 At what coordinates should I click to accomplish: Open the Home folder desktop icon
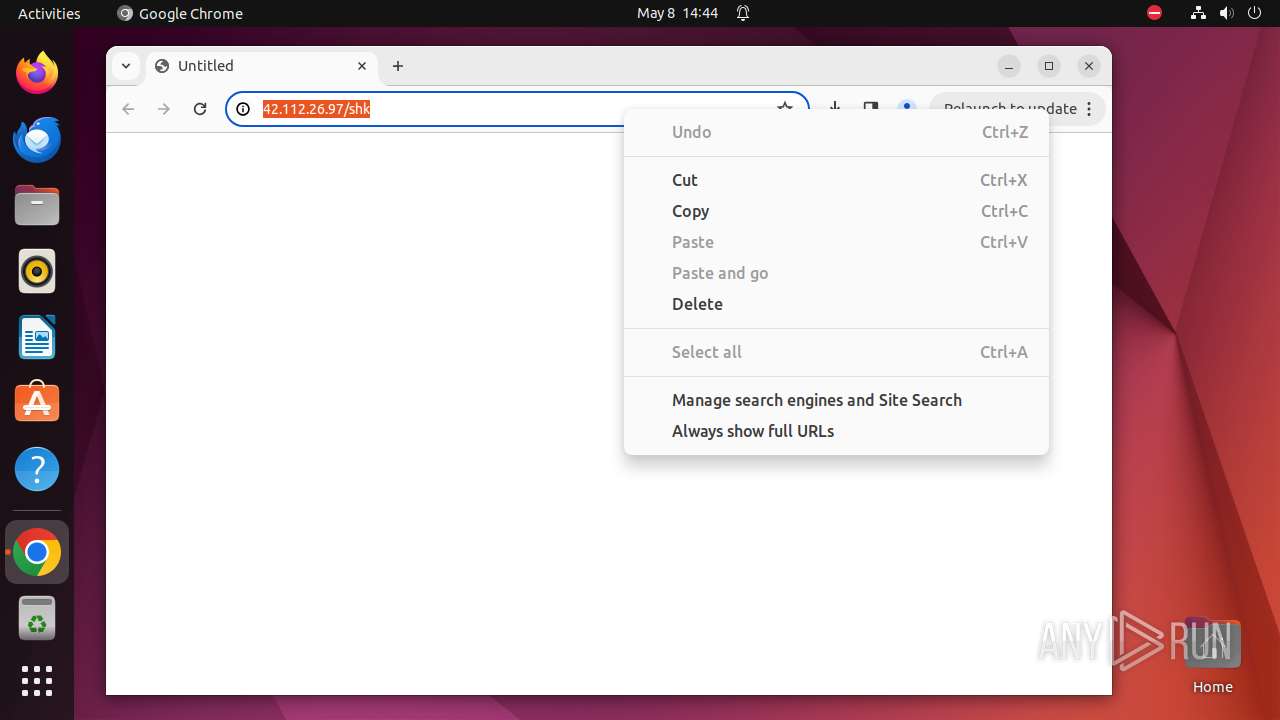1212,656
